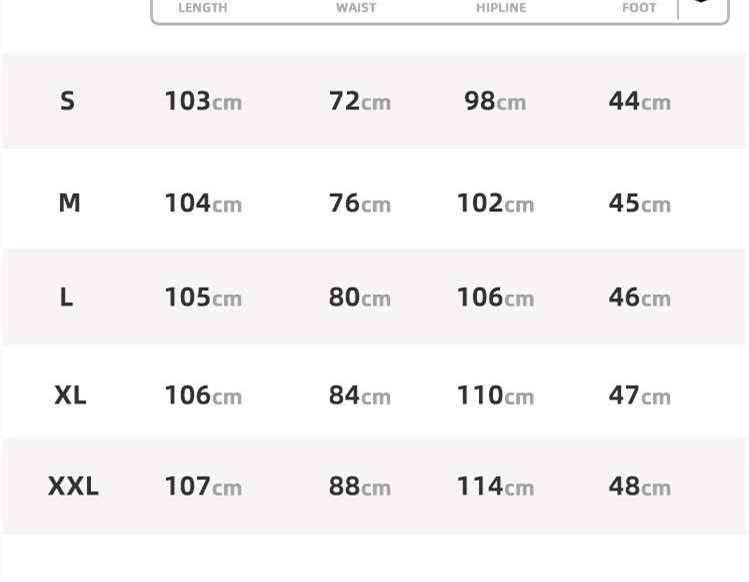Select the 45cm foot value

(639, 203)
